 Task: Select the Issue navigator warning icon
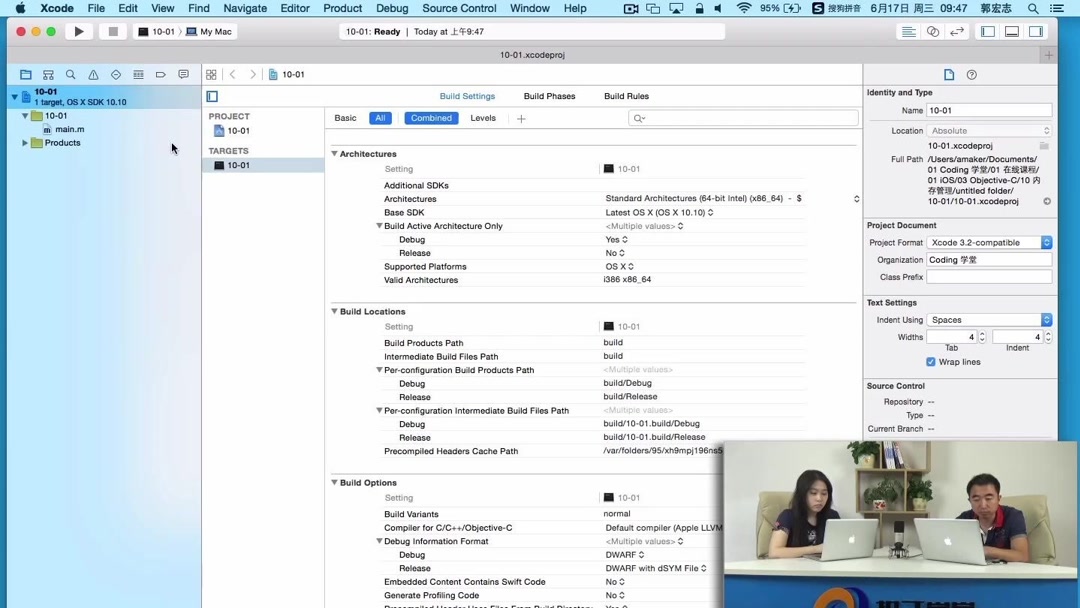tap(92, 74)
